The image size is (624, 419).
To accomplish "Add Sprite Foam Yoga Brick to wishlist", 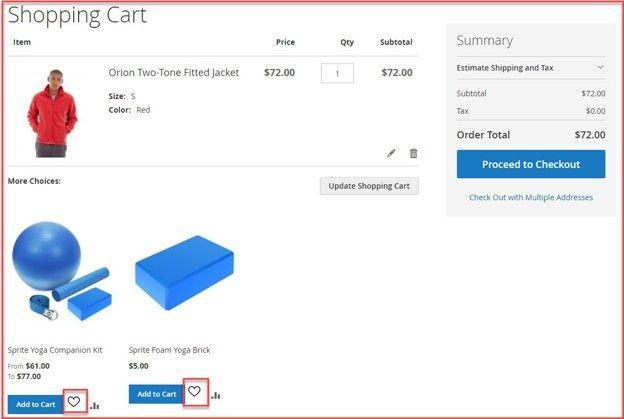I will (195, 392).
